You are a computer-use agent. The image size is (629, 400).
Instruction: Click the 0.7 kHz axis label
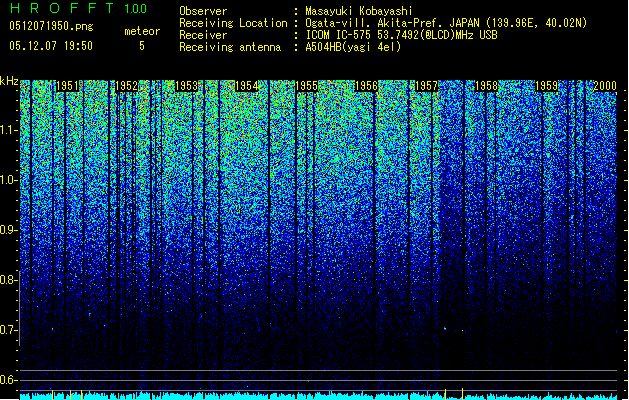(x=8, y=330)
